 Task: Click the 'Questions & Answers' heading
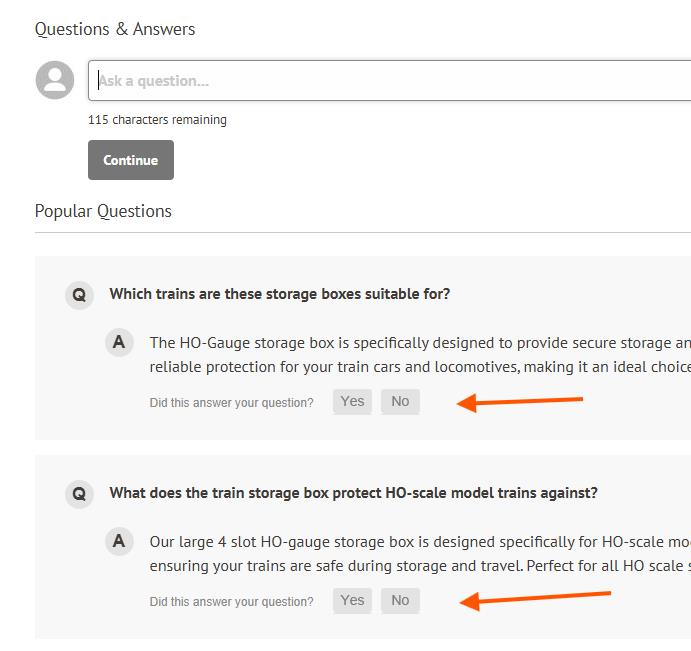(x=115, y=29)
